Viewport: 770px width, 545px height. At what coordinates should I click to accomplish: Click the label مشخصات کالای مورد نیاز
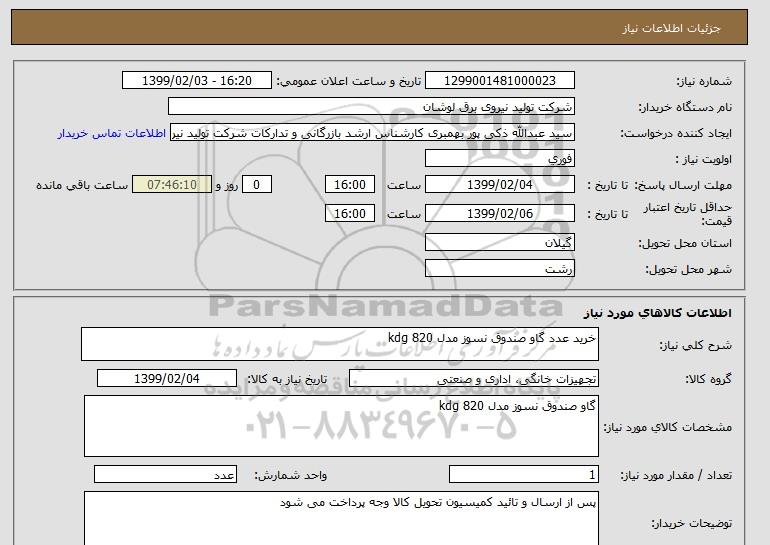pyautogui.click(x=667, y=427)
